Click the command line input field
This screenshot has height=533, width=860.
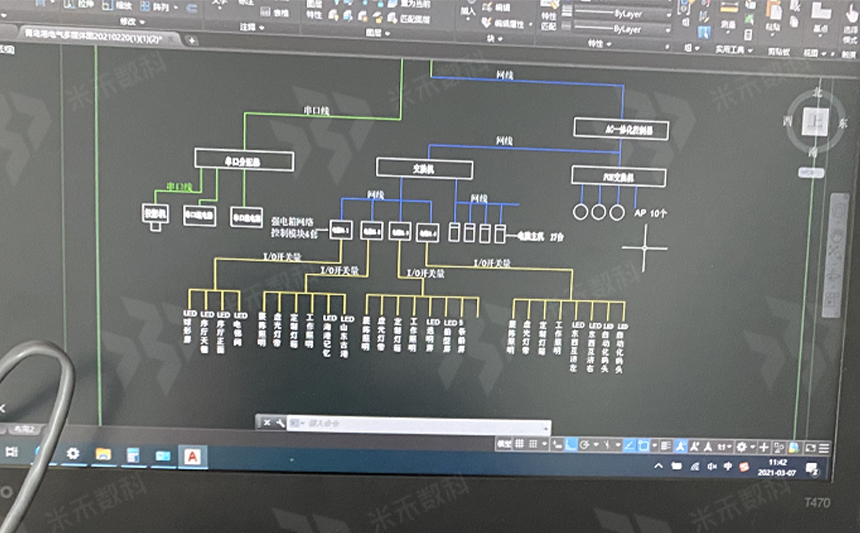tap(400, 424)
